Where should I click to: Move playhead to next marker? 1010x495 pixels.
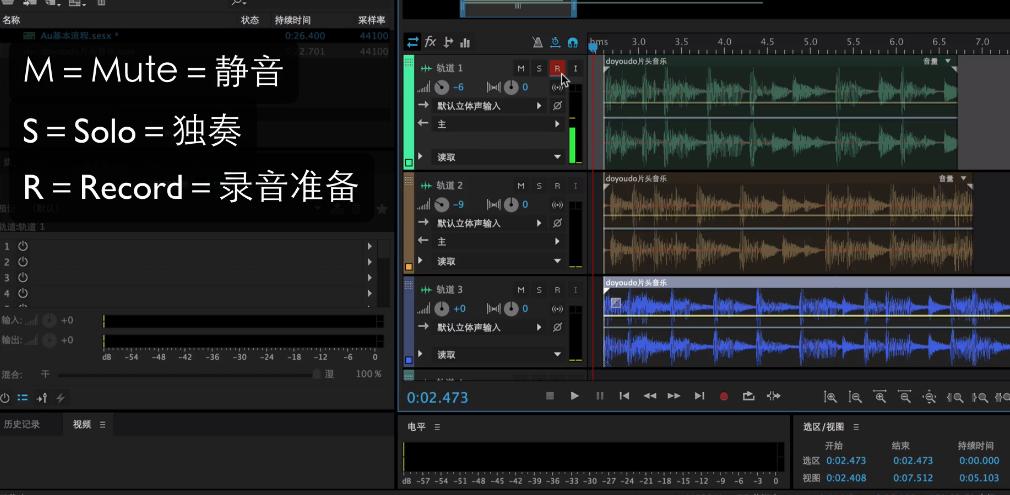coord(699,396)
